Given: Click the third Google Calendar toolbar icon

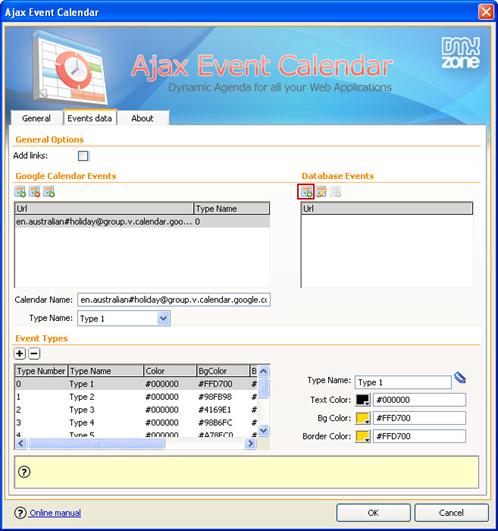Looking at the screenshot, I should click(49, 192).
